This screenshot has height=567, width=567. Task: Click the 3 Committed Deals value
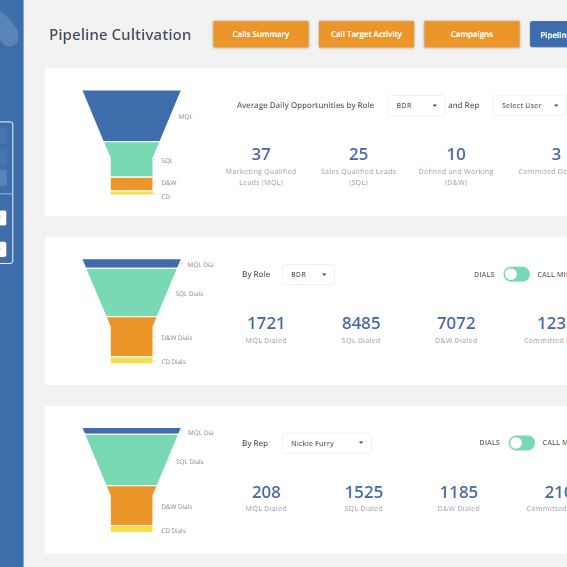point(556,154)
